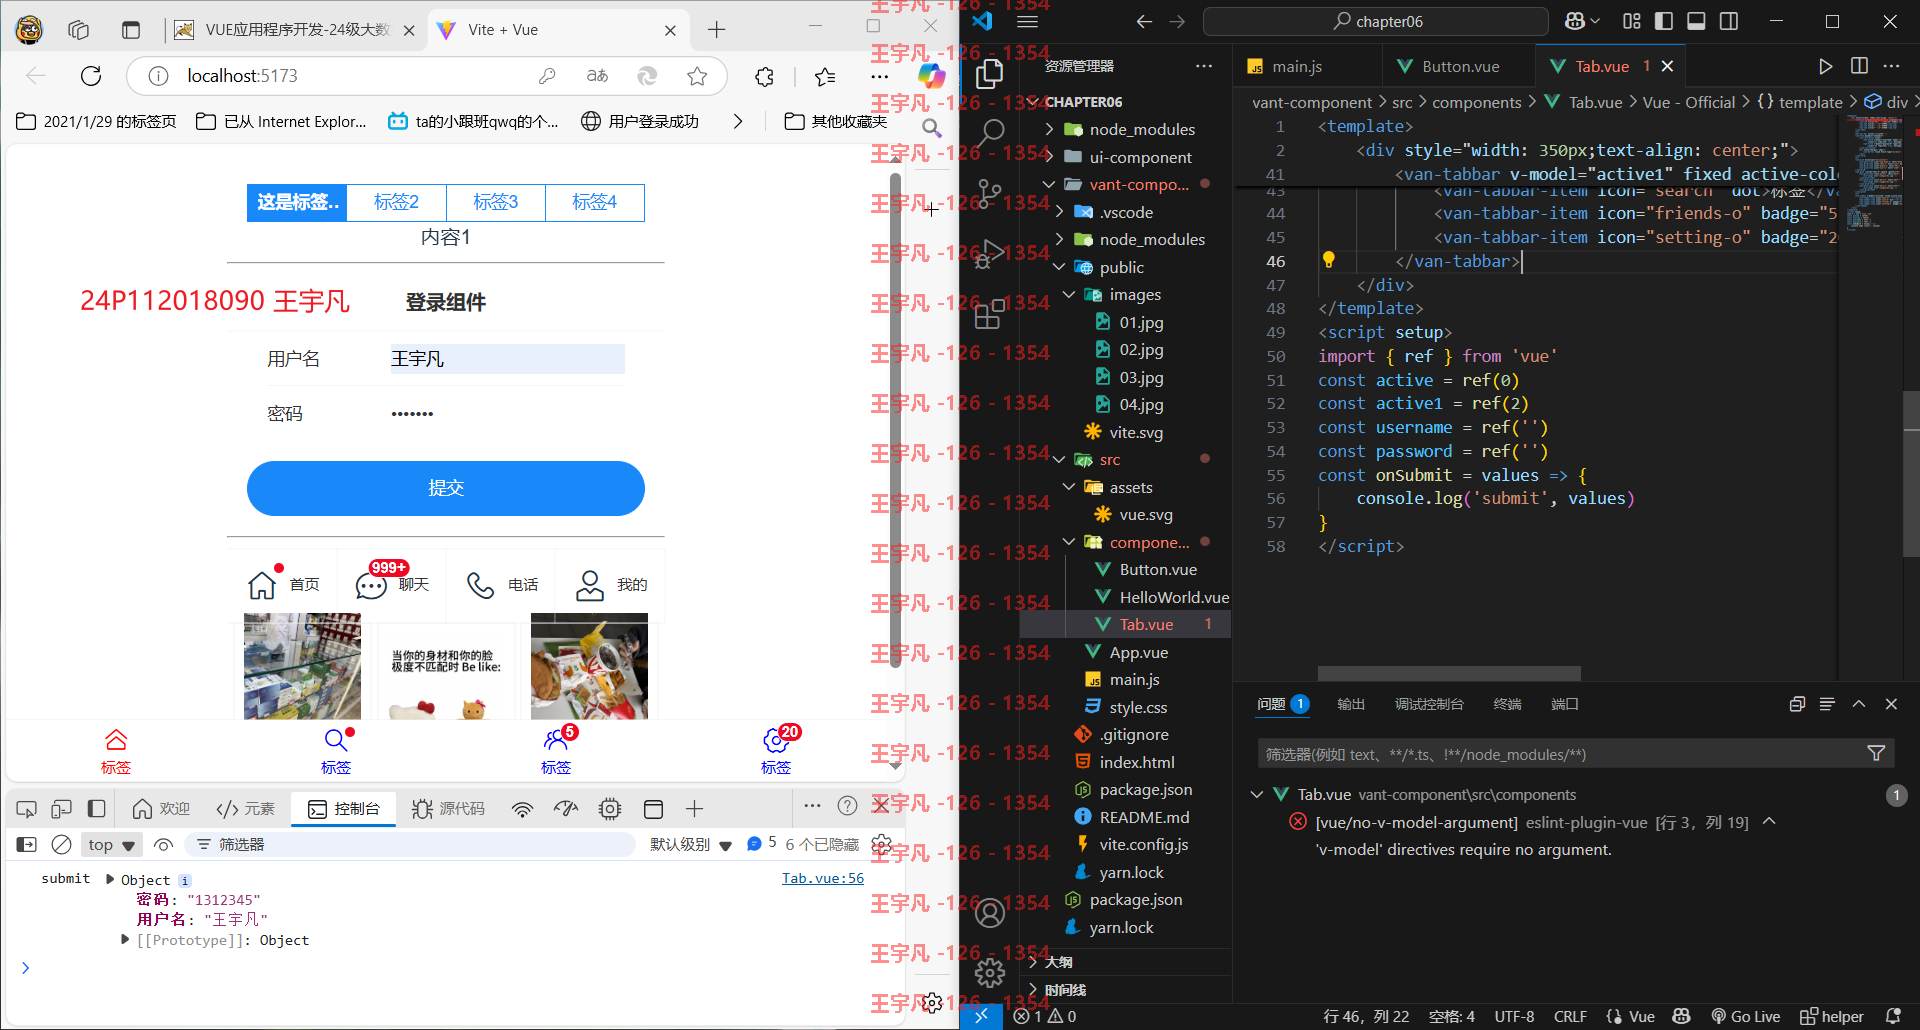Open the 输出 output panel tab

point(1351,704)
